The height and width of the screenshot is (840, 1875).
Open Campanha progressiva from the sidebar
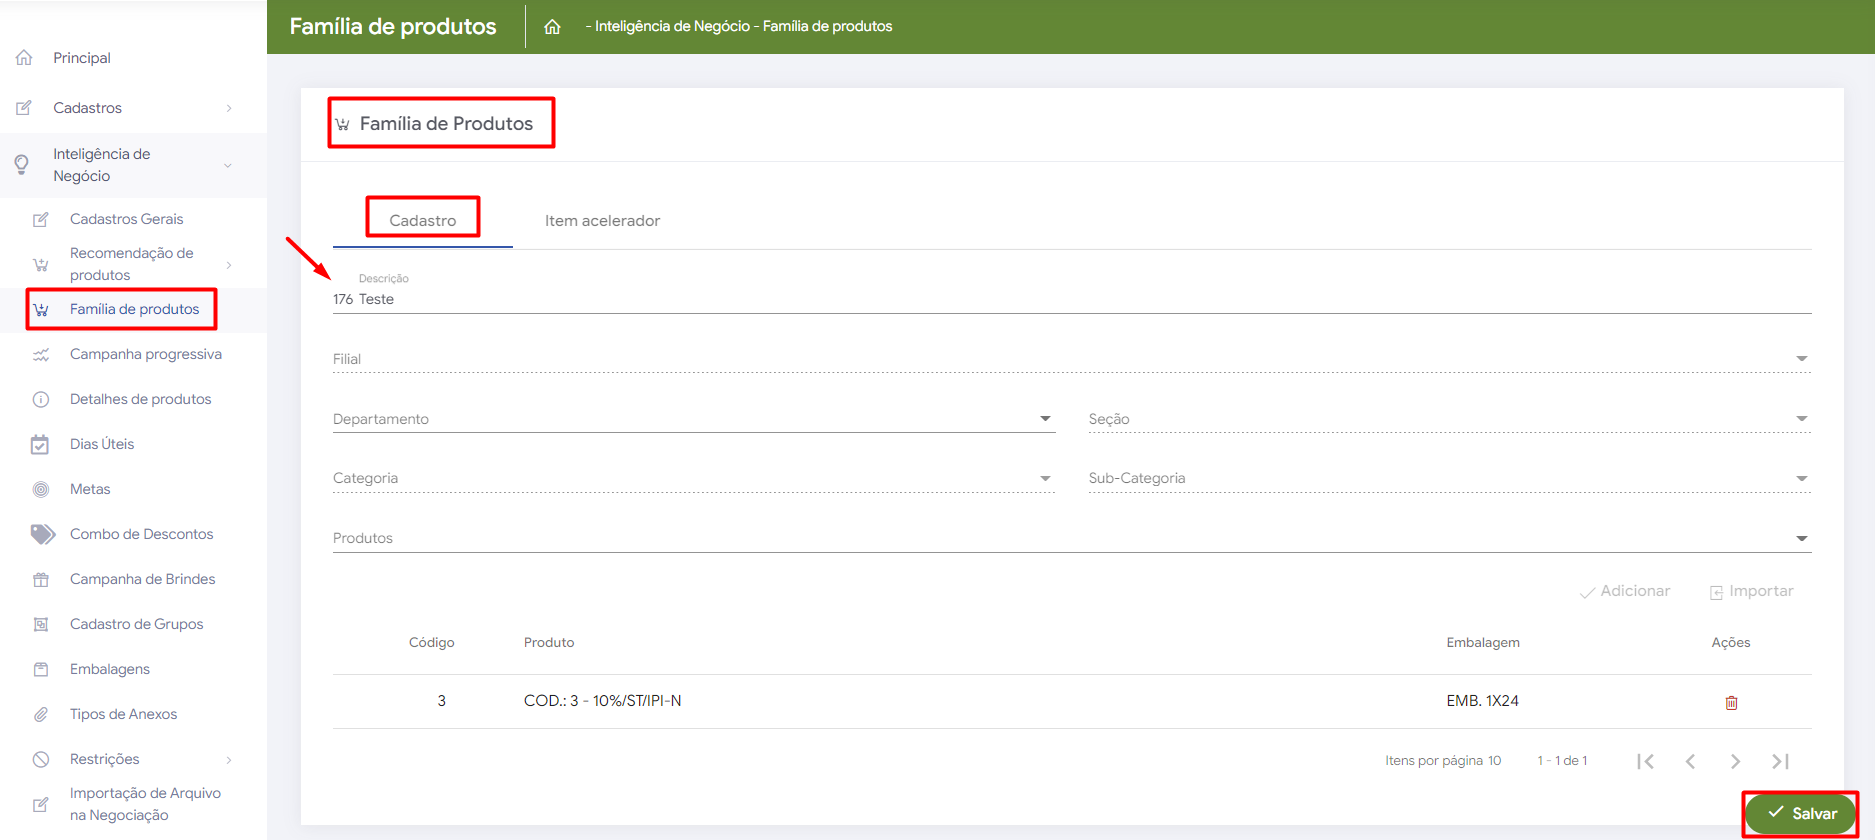point(145,354)
